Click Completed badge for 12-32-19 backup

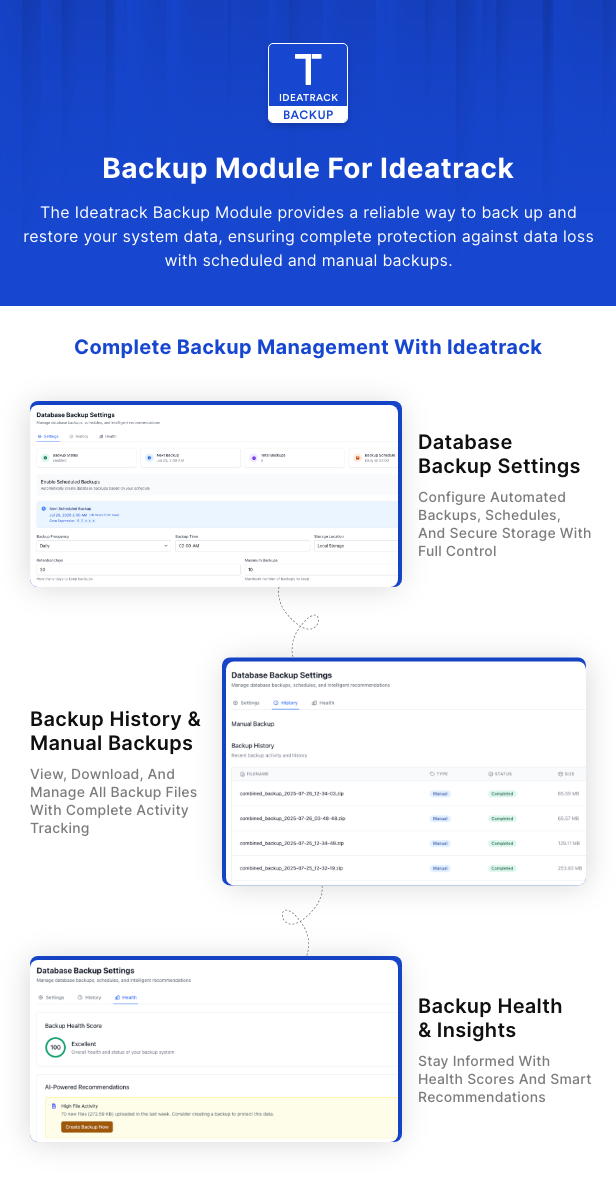pyautogui.click(x=502, y=867)
